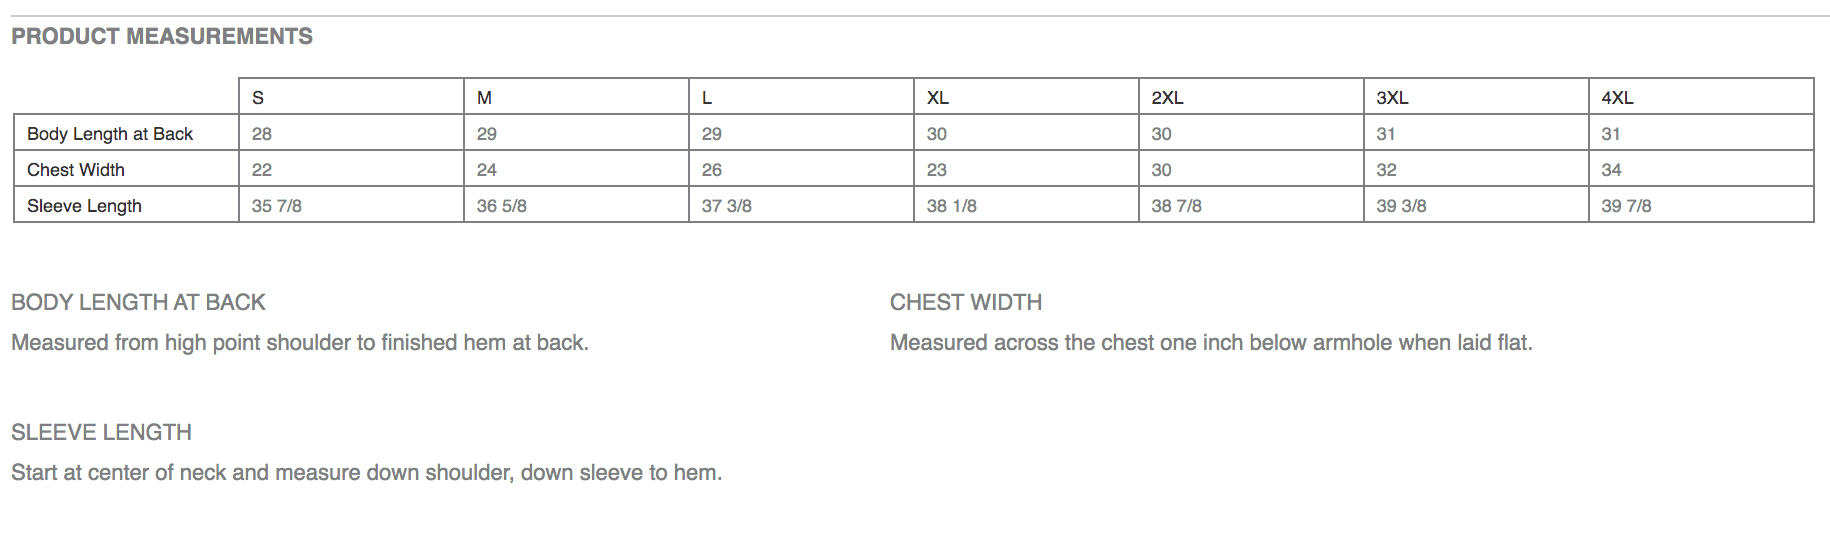The image size is (1830, 542).
Task: Click the Product Measurements heading
Action: coord(162,37)
